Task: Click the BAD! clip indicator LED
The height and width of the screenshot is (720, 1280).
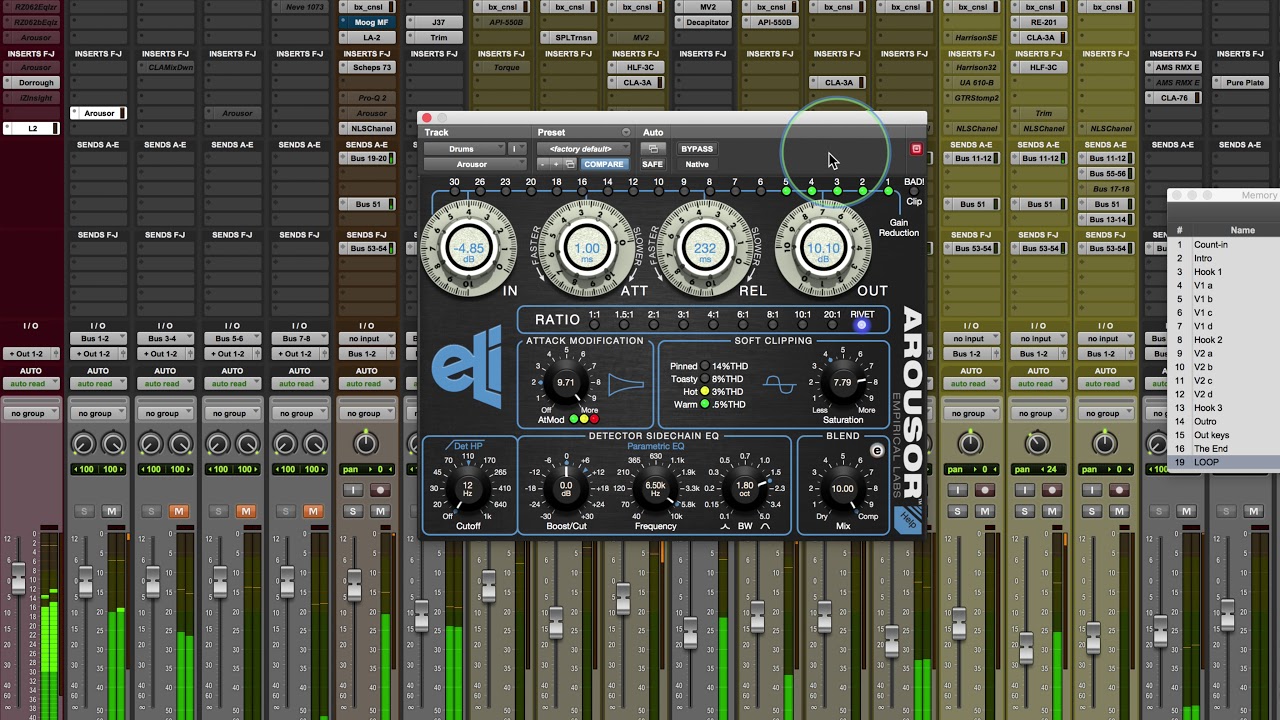Action: point(913,192)
